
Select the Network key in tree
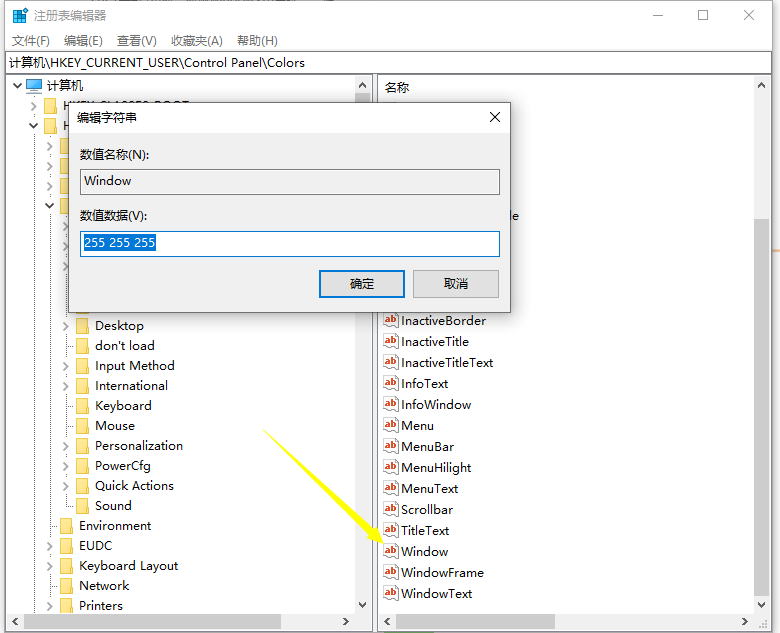pos(104,586)
